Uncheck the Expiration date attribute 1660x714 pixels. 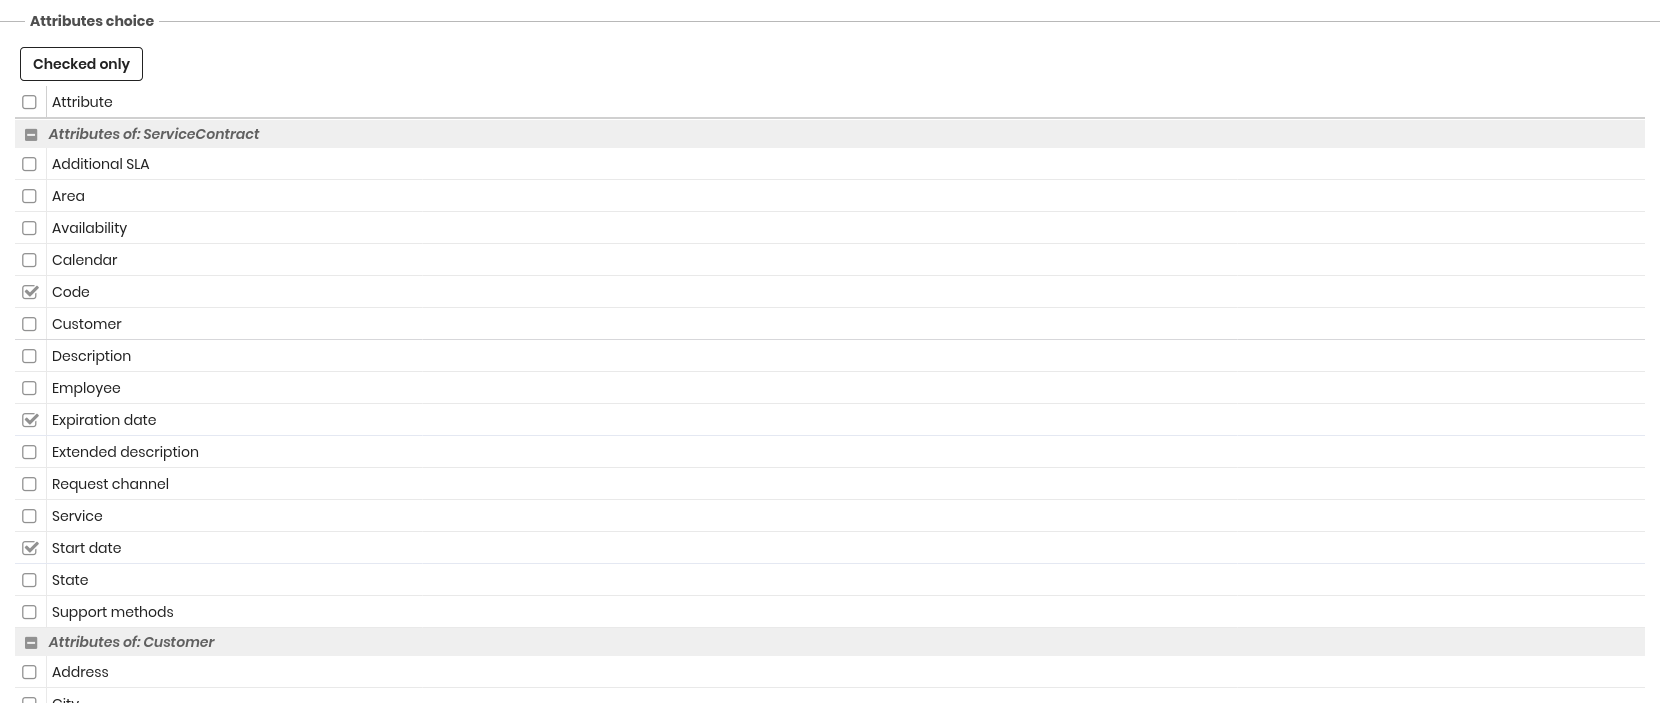[30, 420]
